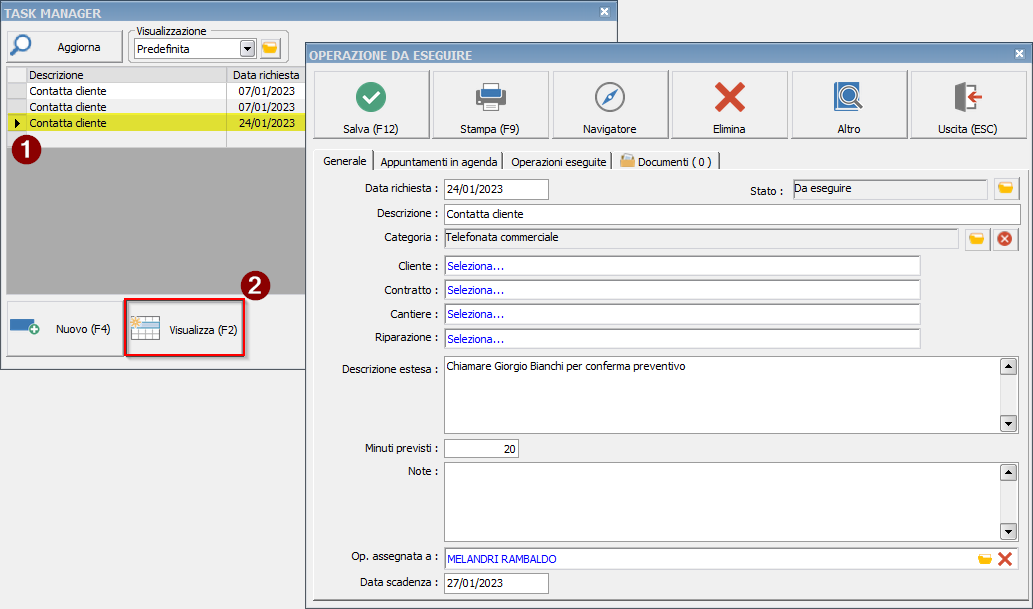Open the folder icon beside Categoria field

977,239
